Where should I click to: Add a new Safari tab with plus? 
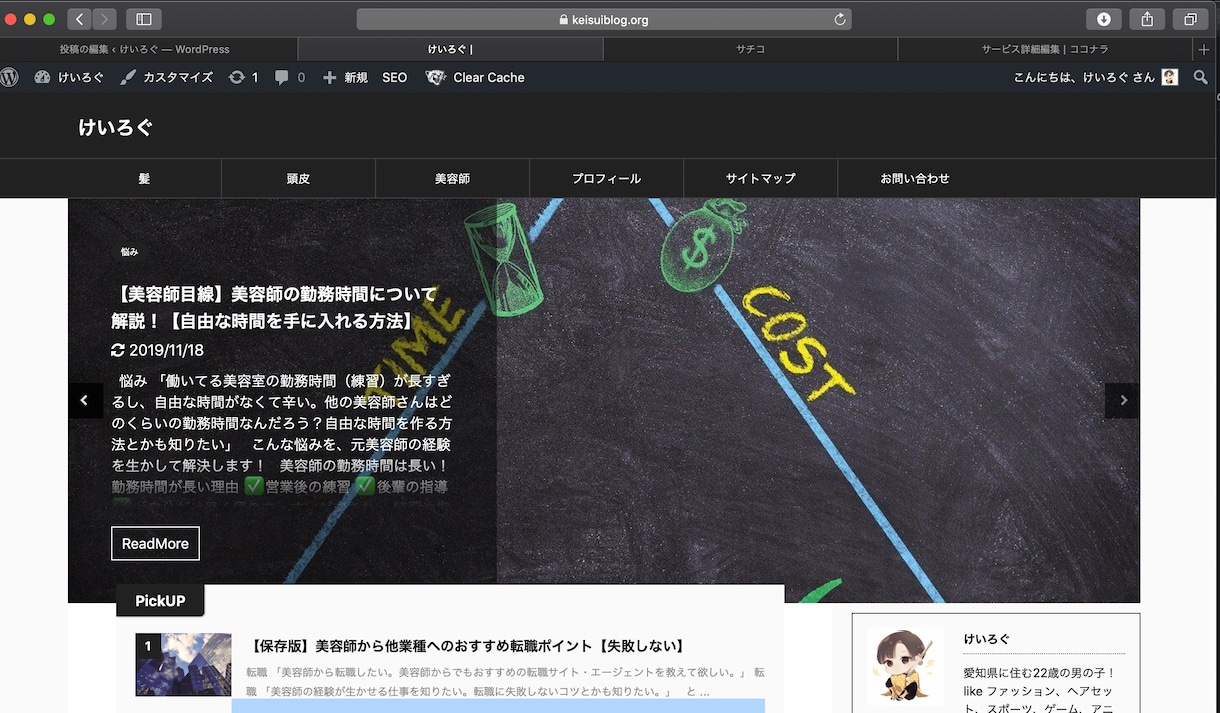(x=1204, y=49)
